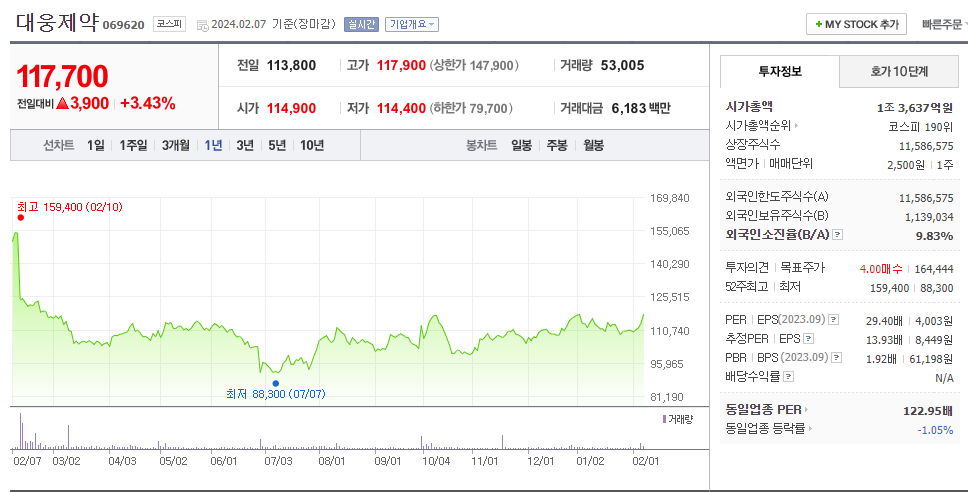The height and width of the screenshot is (492, 968).
Task: Click the 최저 88,300 (07/07) chart label
Action: tap(275, 394)
